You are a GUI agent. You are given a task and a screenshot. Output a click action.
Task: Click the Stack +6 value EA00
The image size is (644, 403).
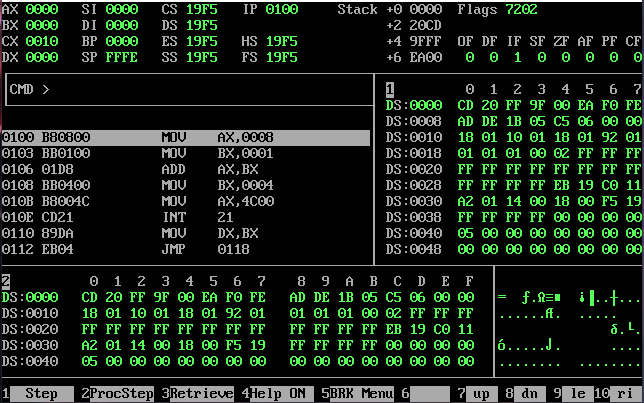tap(426, 58)
